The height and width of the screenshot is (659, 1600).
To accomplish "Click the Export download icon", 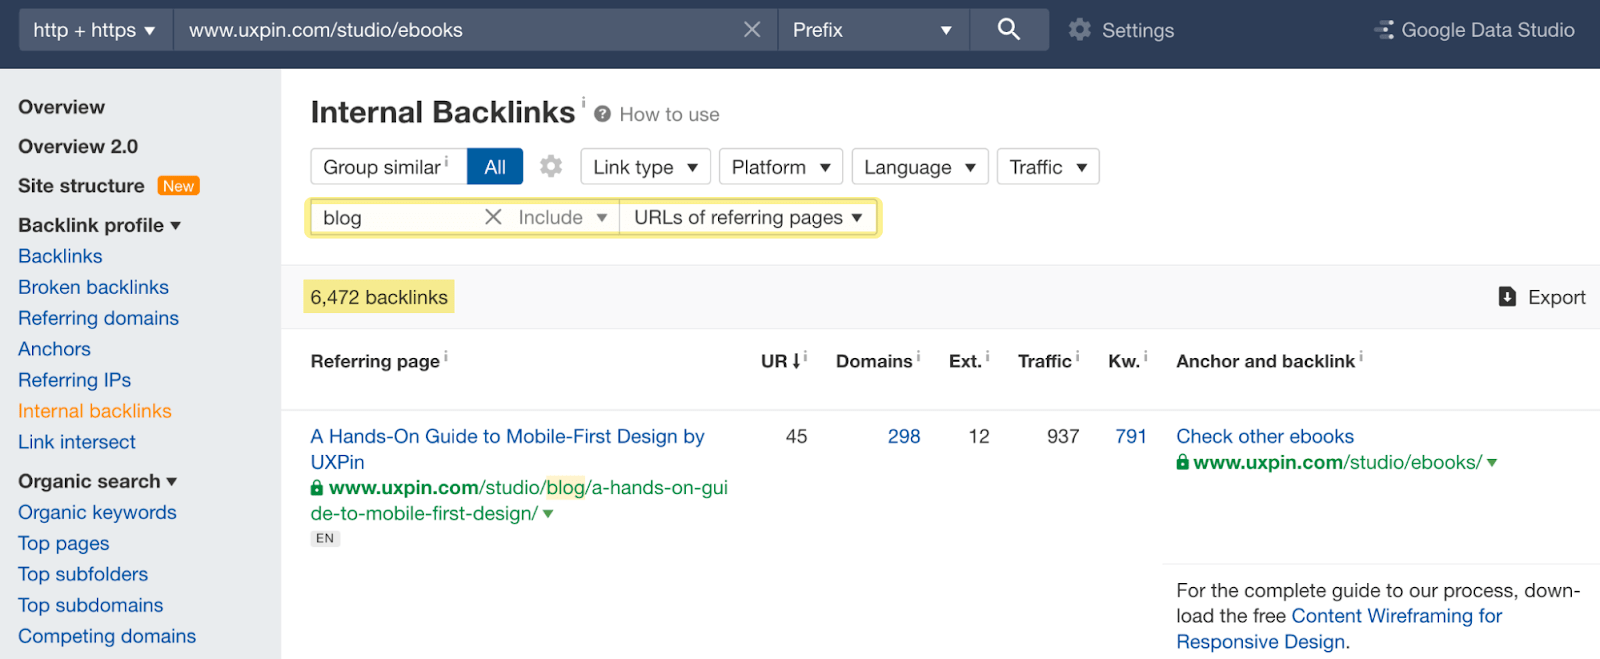I will pyautogui.click(x=1507, y=297).
